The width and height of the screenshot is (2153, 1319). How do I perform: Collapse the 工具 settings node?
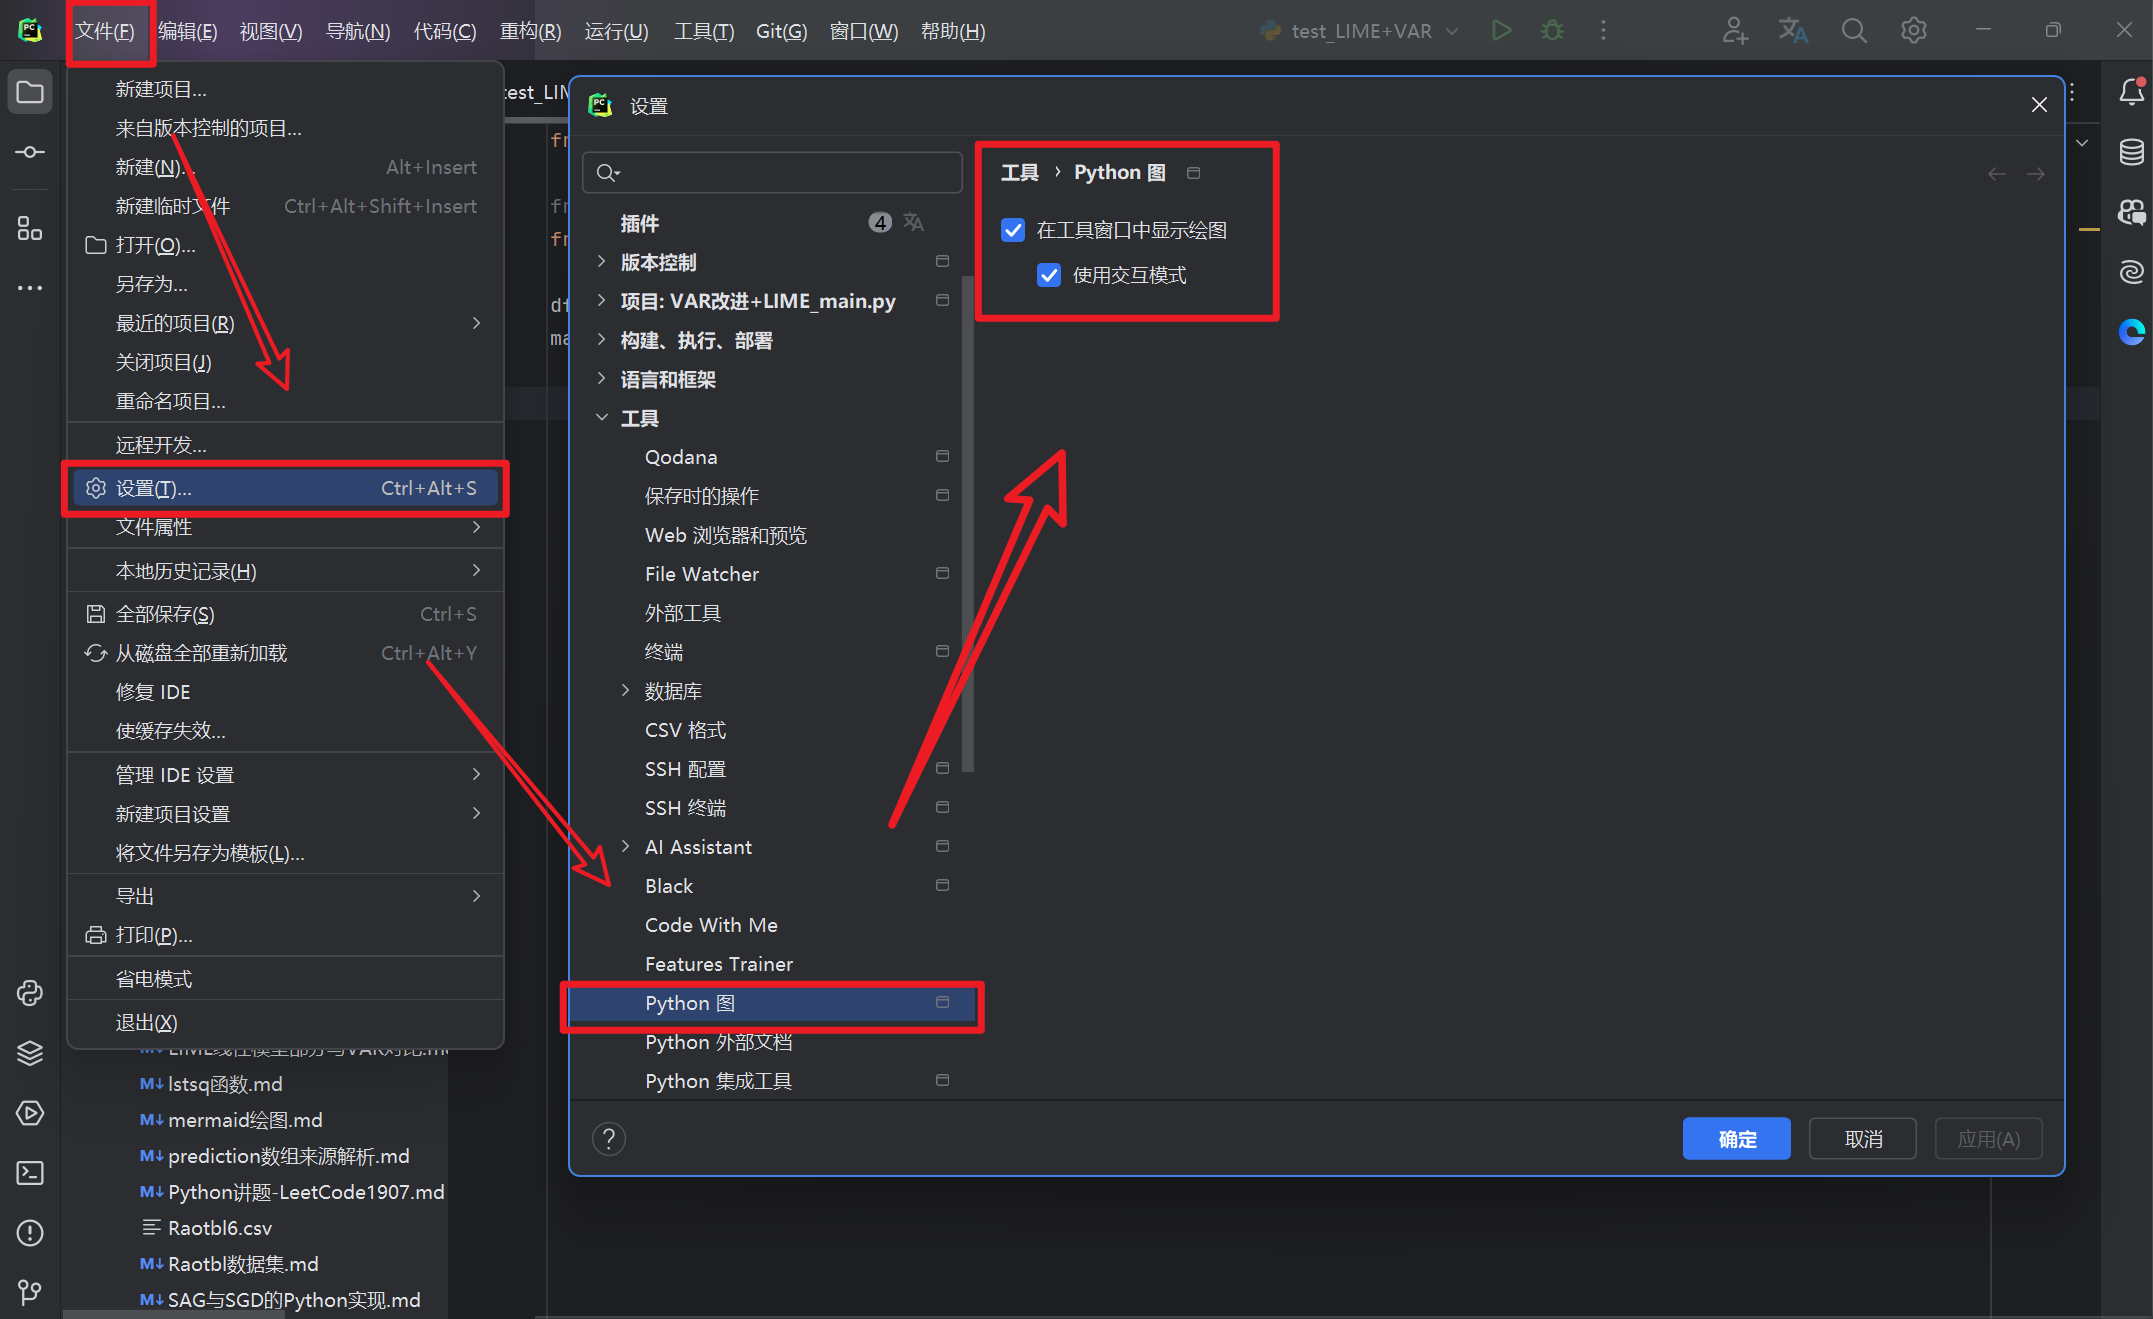[601, 418]
